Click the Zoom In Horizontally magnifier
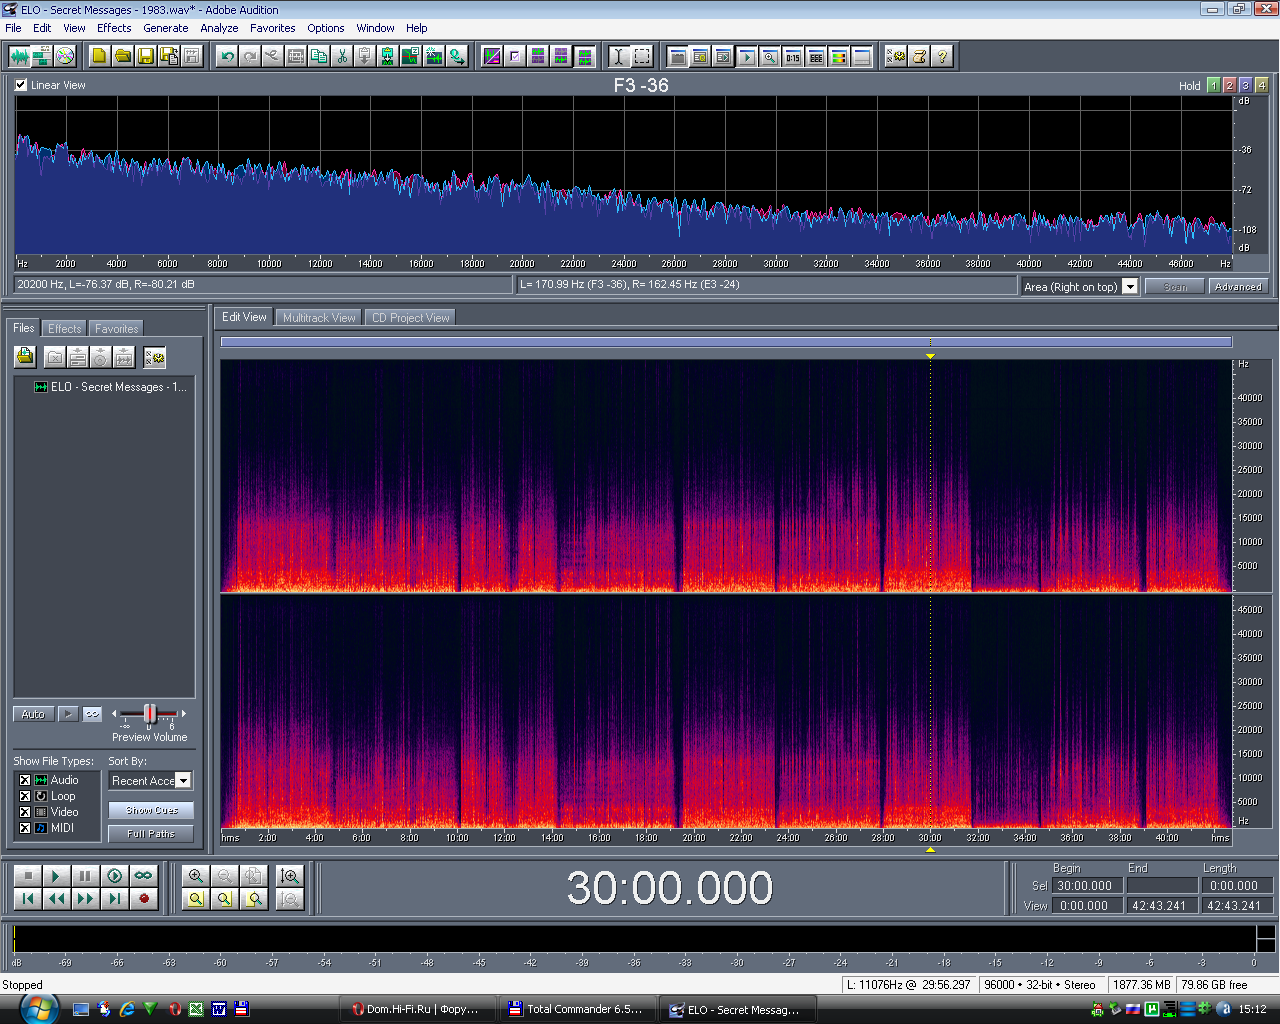The width and height of the screenshot is (1280, 1024). point(196,876)
